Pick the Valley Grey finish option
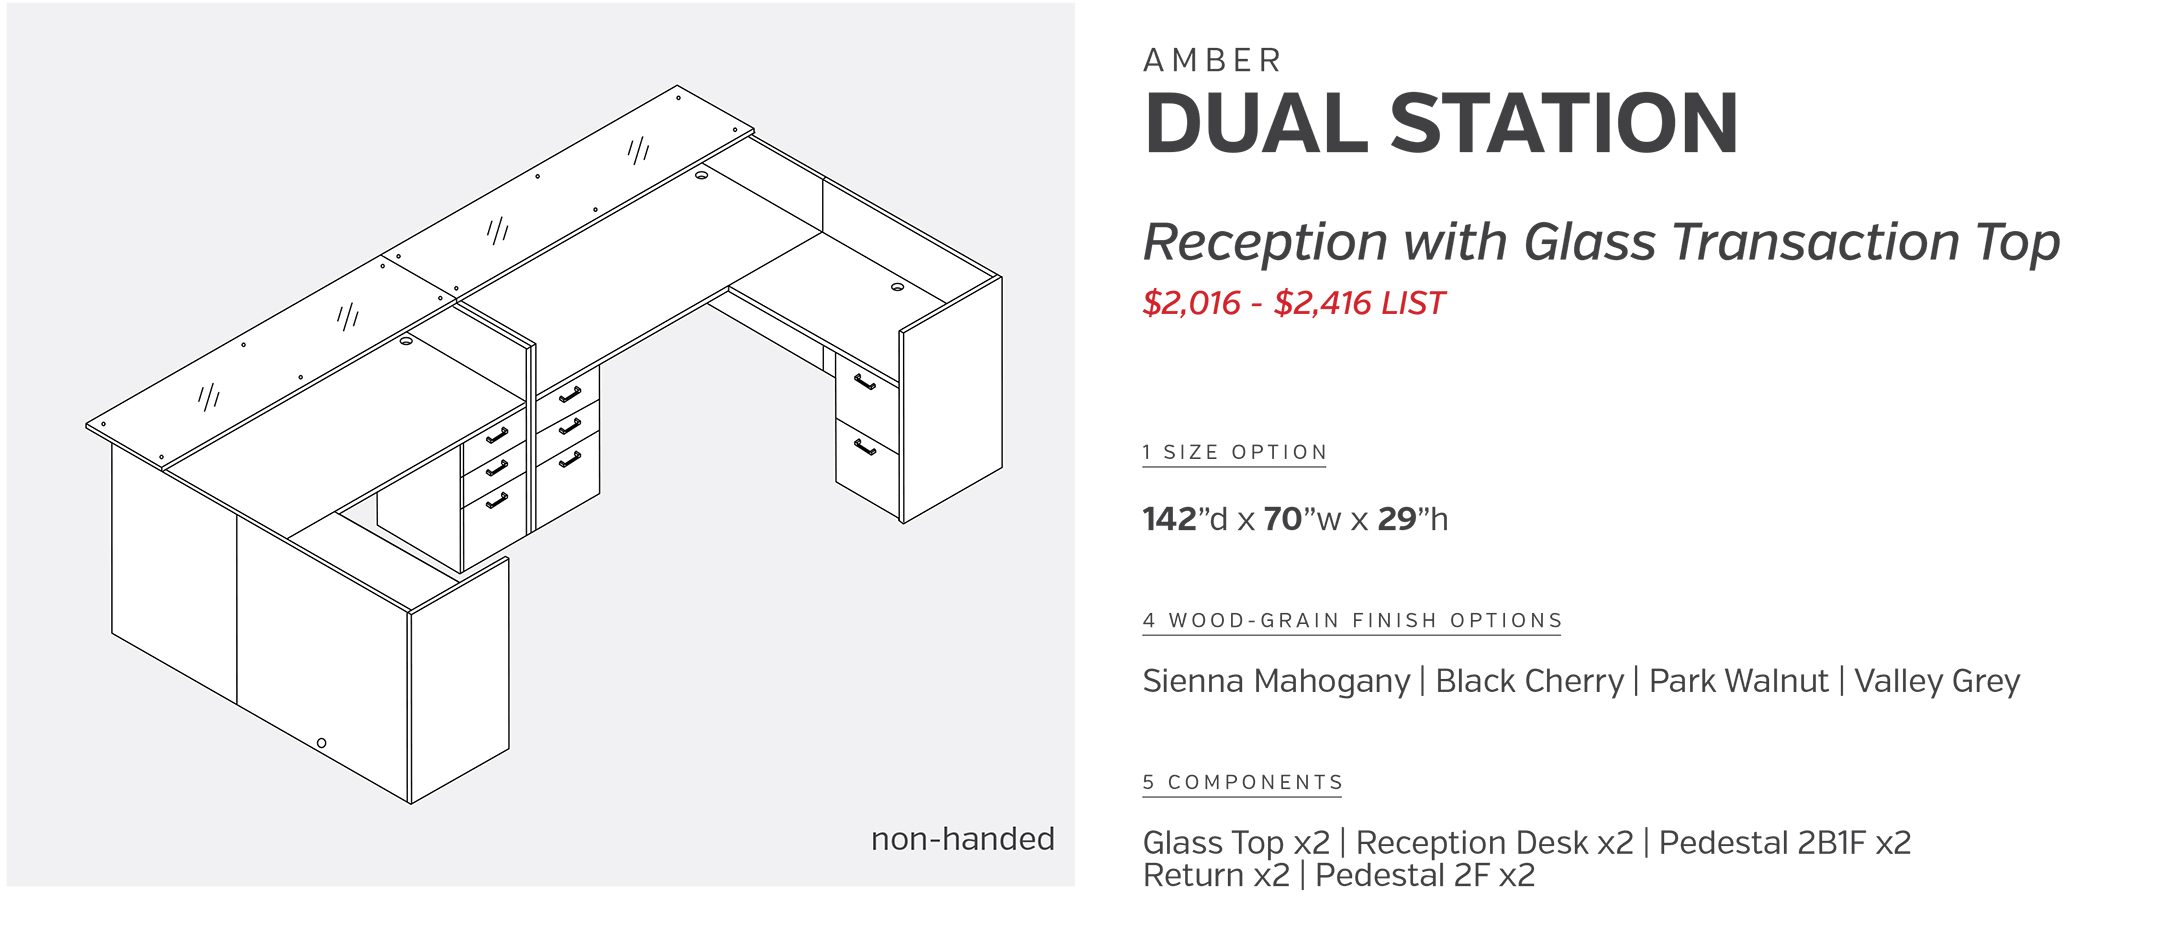Image resolution: width=2160 pixels, height=925 pixels. click(x=1937, y=681)
